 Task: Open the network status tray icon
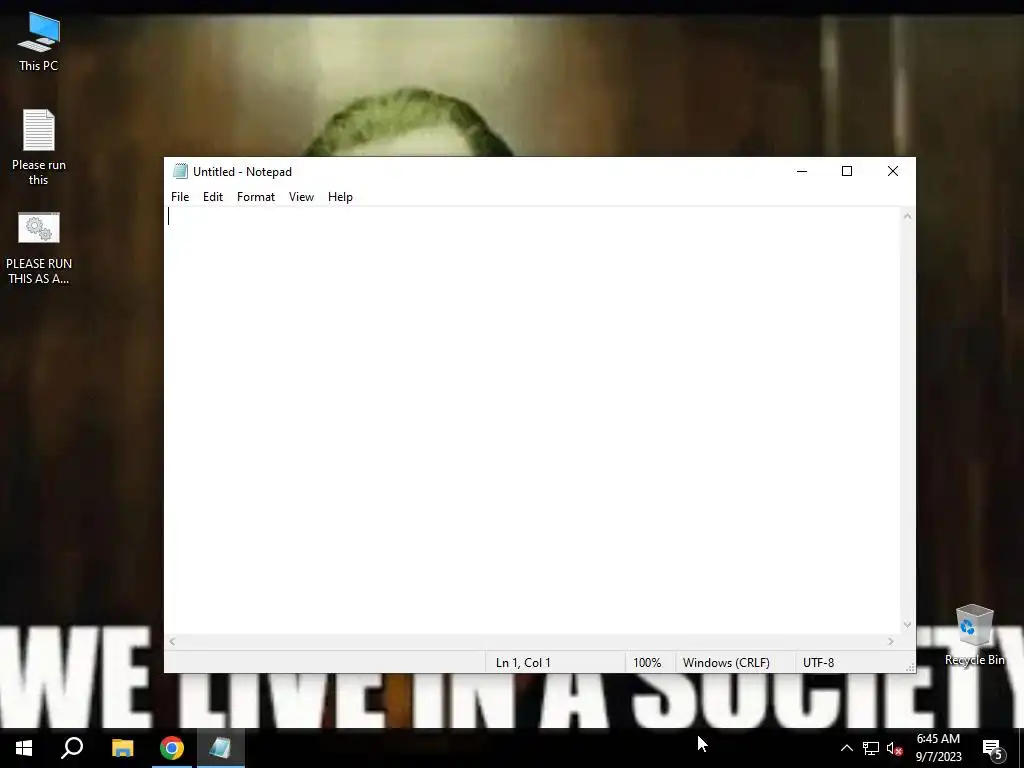(871, 748)
